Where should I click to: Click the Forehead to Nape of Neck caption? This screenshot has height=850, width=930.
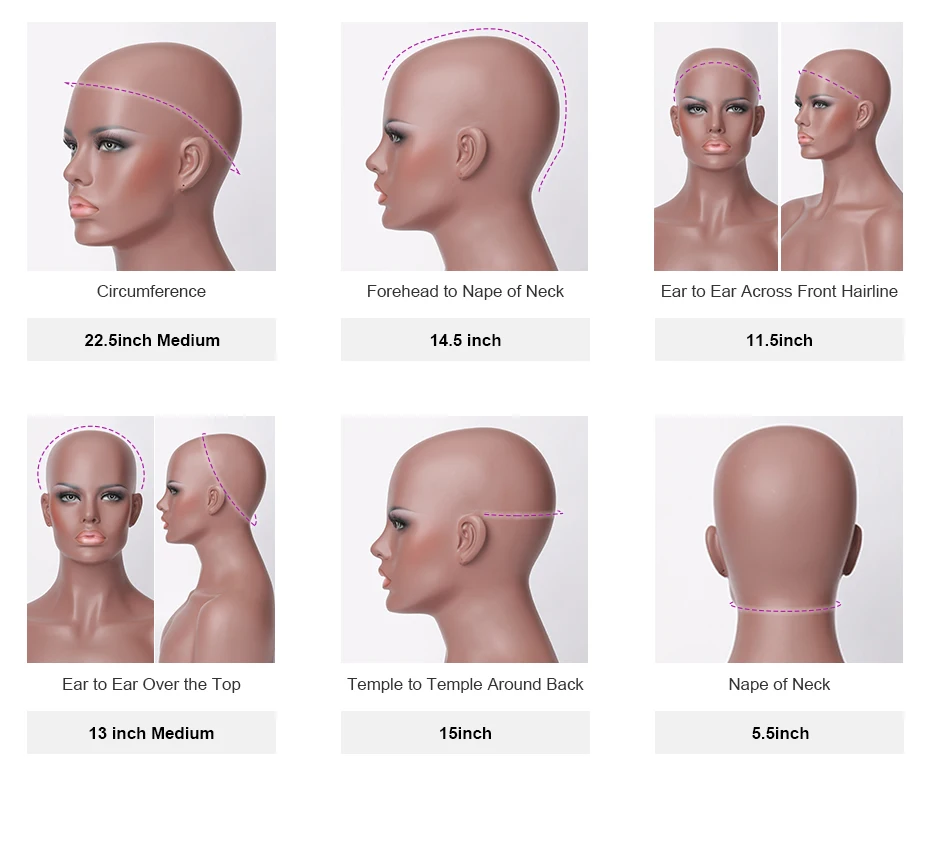[465, 291]
